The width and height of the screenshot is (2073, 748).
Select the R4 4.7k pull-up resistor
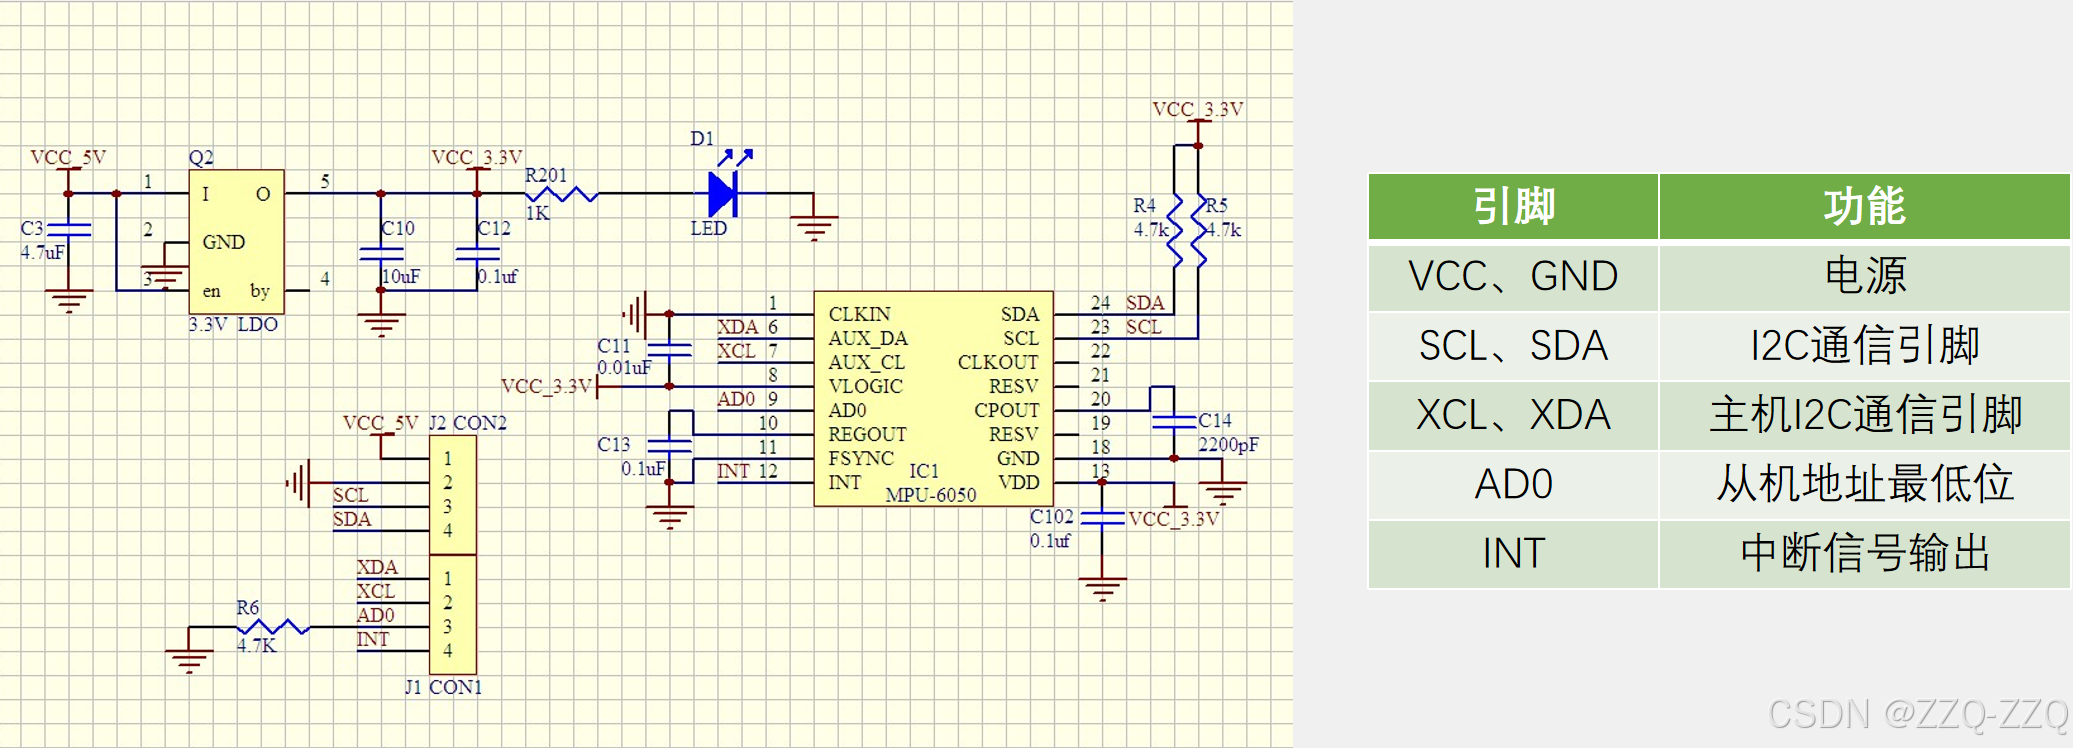tap(1175, 231)
